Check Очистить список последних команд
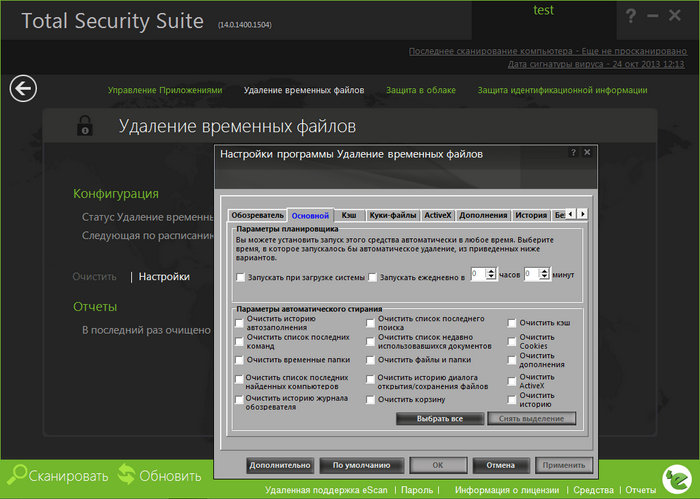The image size is (700, 499). coord(239,341)
